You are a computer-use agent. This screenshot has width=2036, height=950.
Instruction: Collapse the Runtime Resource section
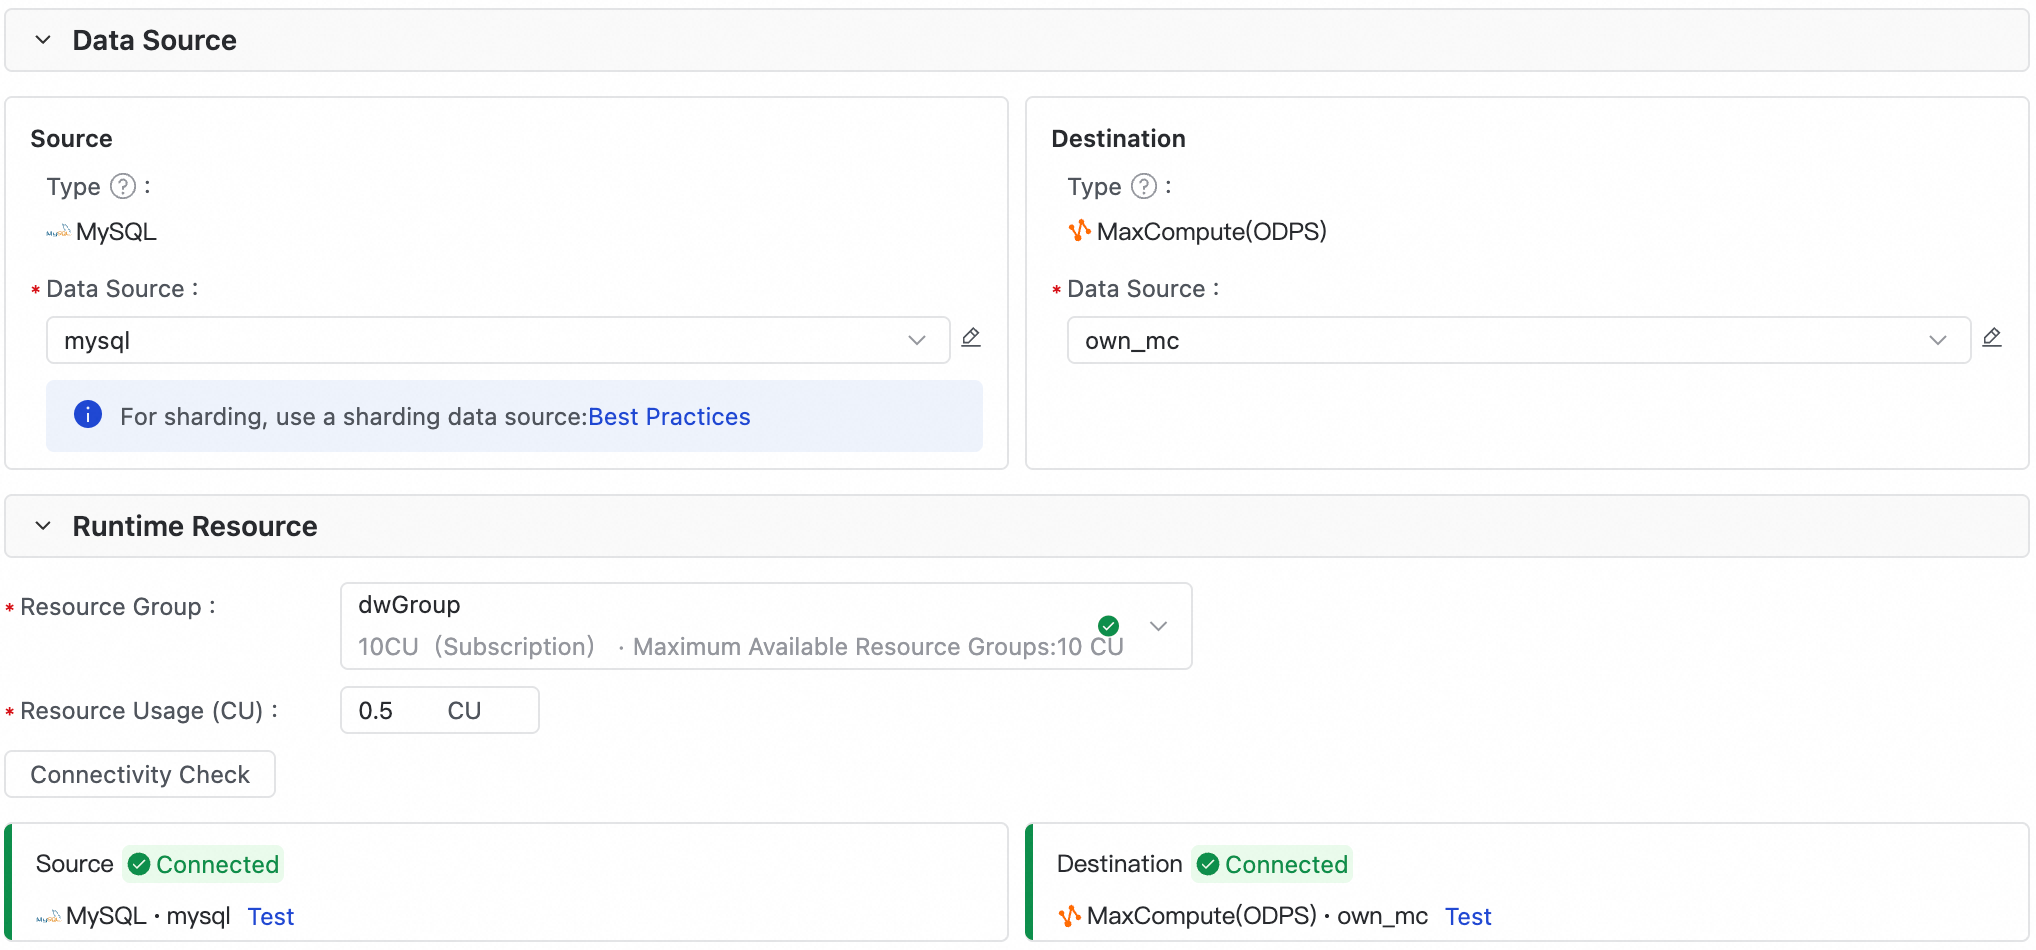43,526
